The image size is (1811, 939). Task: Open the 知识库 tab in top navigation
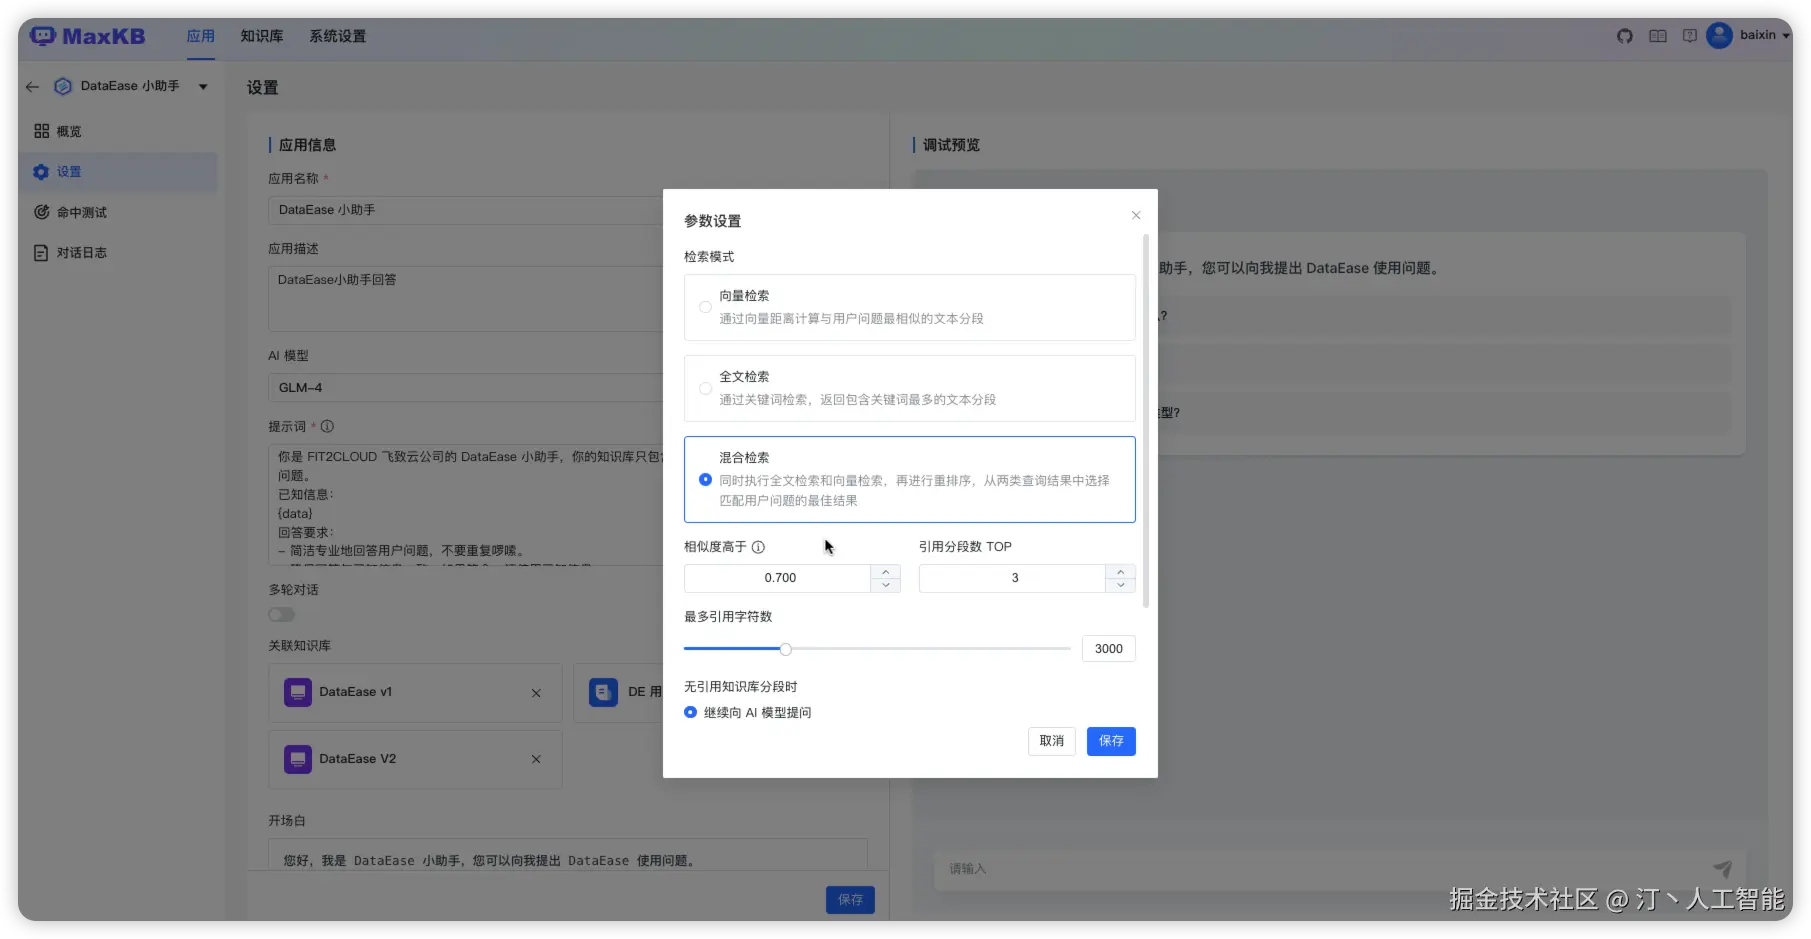[262, 36]
